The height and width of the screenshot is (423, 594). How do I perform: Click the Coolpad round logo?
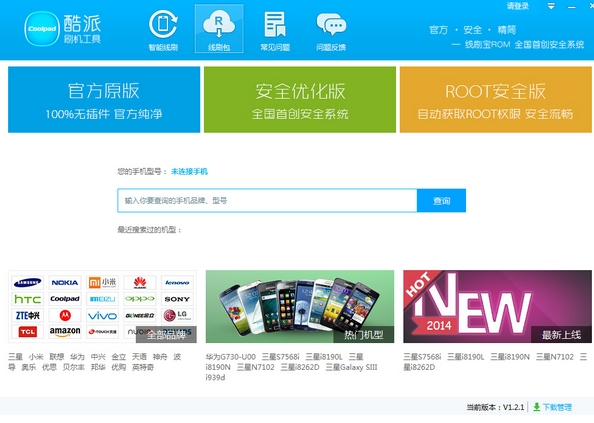(x=42, y=29)
